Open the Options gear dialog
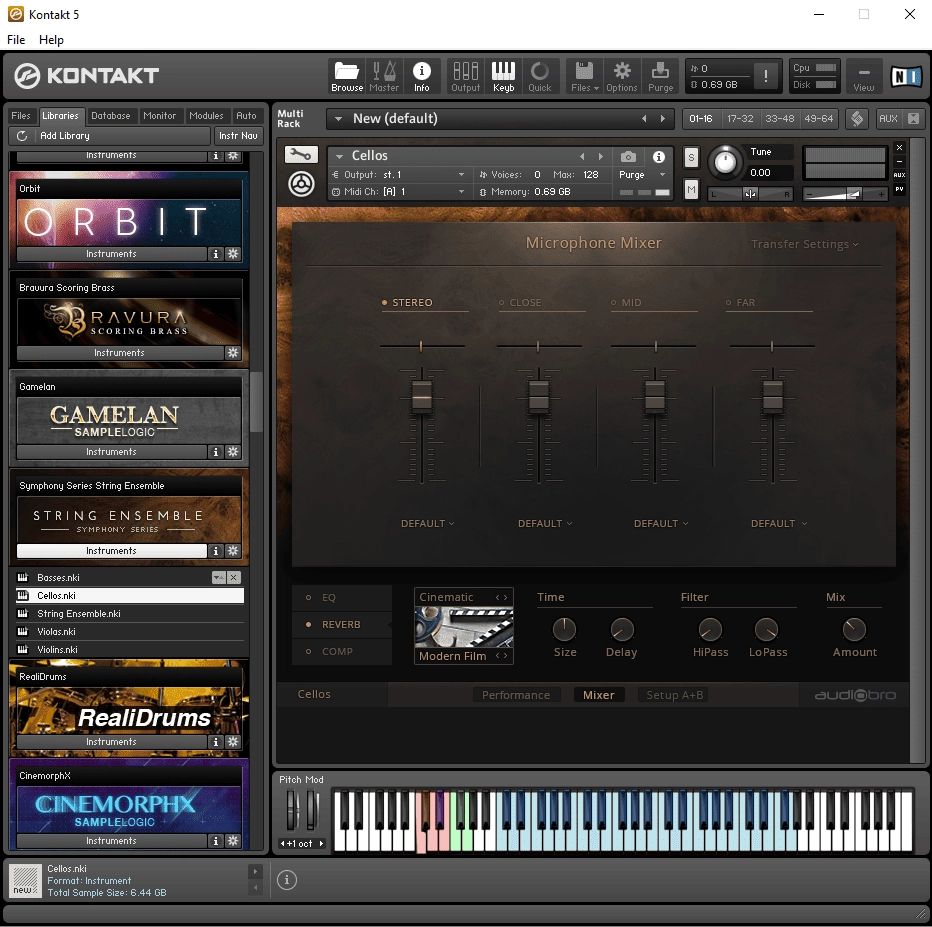The width and height of the screenshot is (932, 927). pyautogui.click(x=622, y=76)
